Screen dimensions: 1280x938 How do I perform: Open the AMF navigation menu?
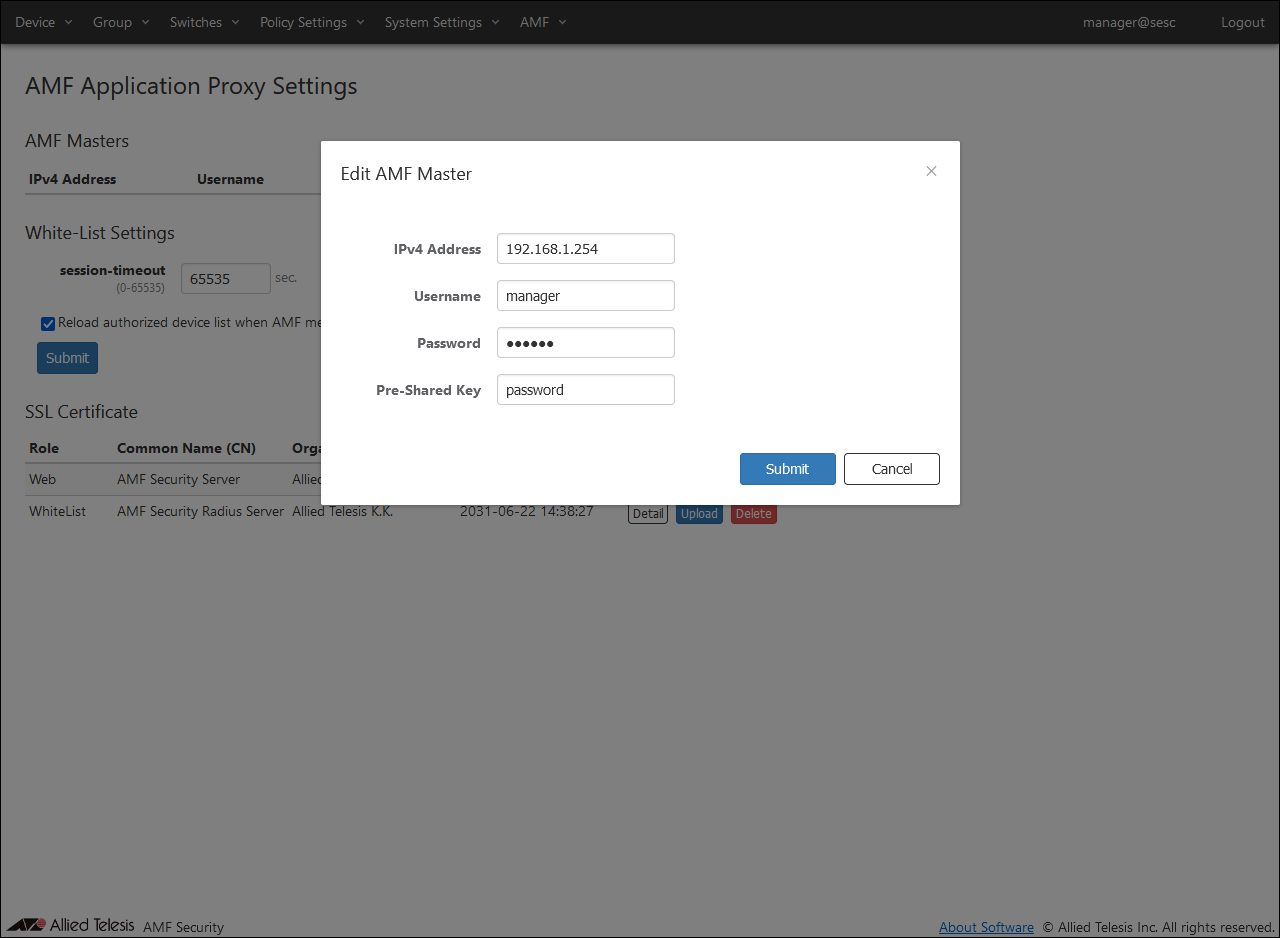coord(543,22)
